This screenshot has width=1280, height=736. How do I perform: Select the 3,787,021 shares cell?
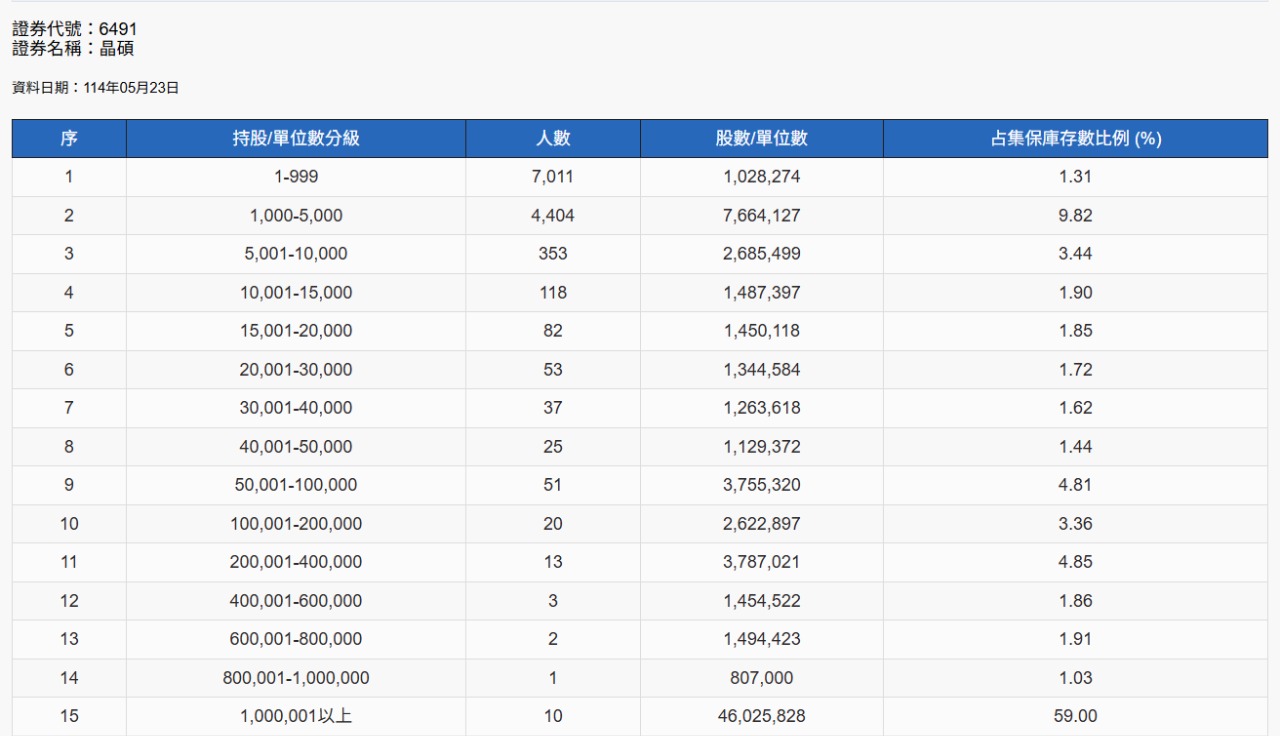(x=761, y=562)
